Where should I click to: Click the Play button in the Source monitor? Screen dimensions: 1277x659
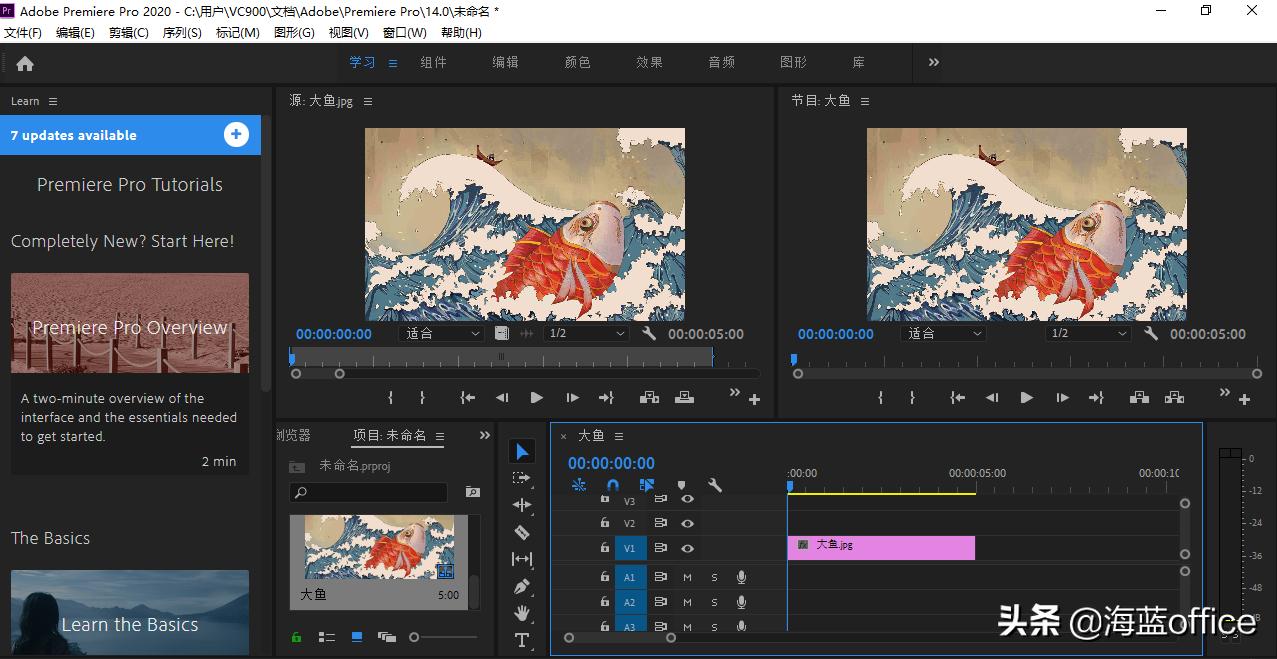536,397
